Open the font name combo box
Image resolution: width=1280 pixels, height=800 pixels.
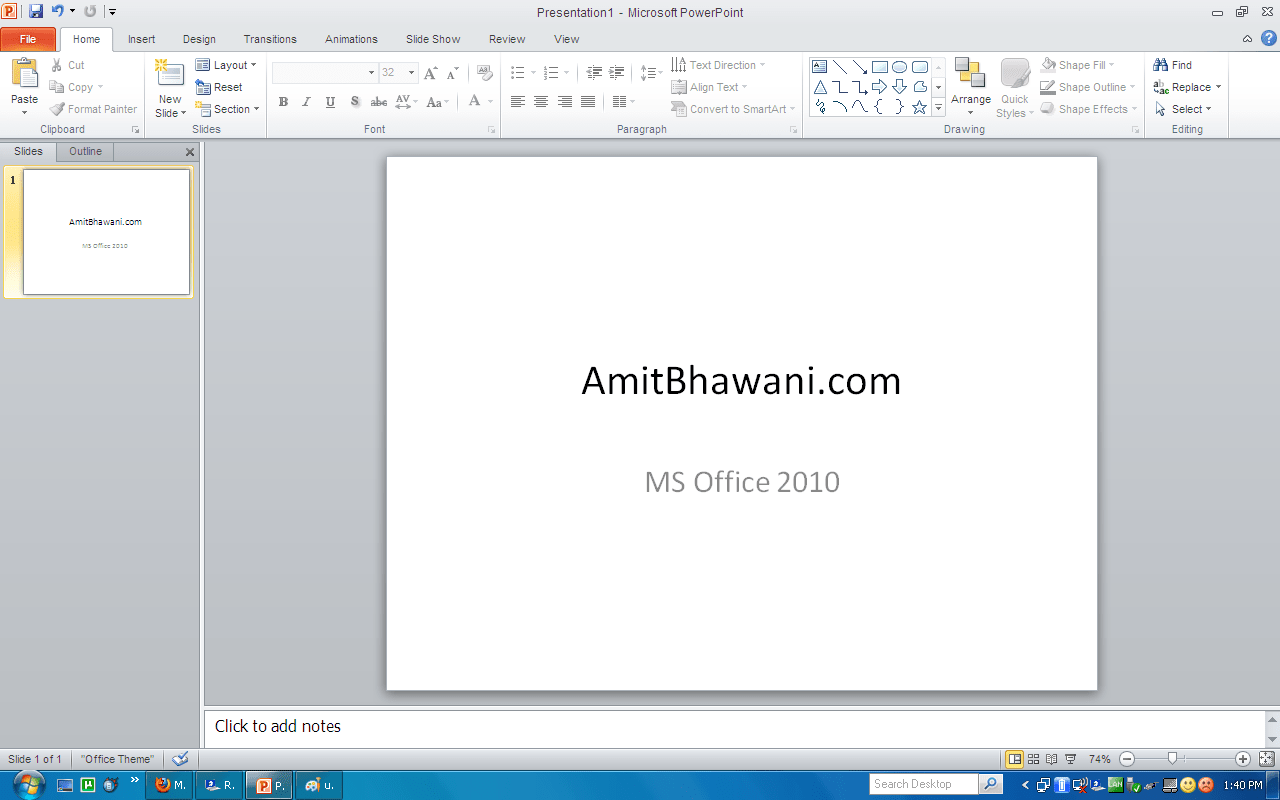[325, 73]
